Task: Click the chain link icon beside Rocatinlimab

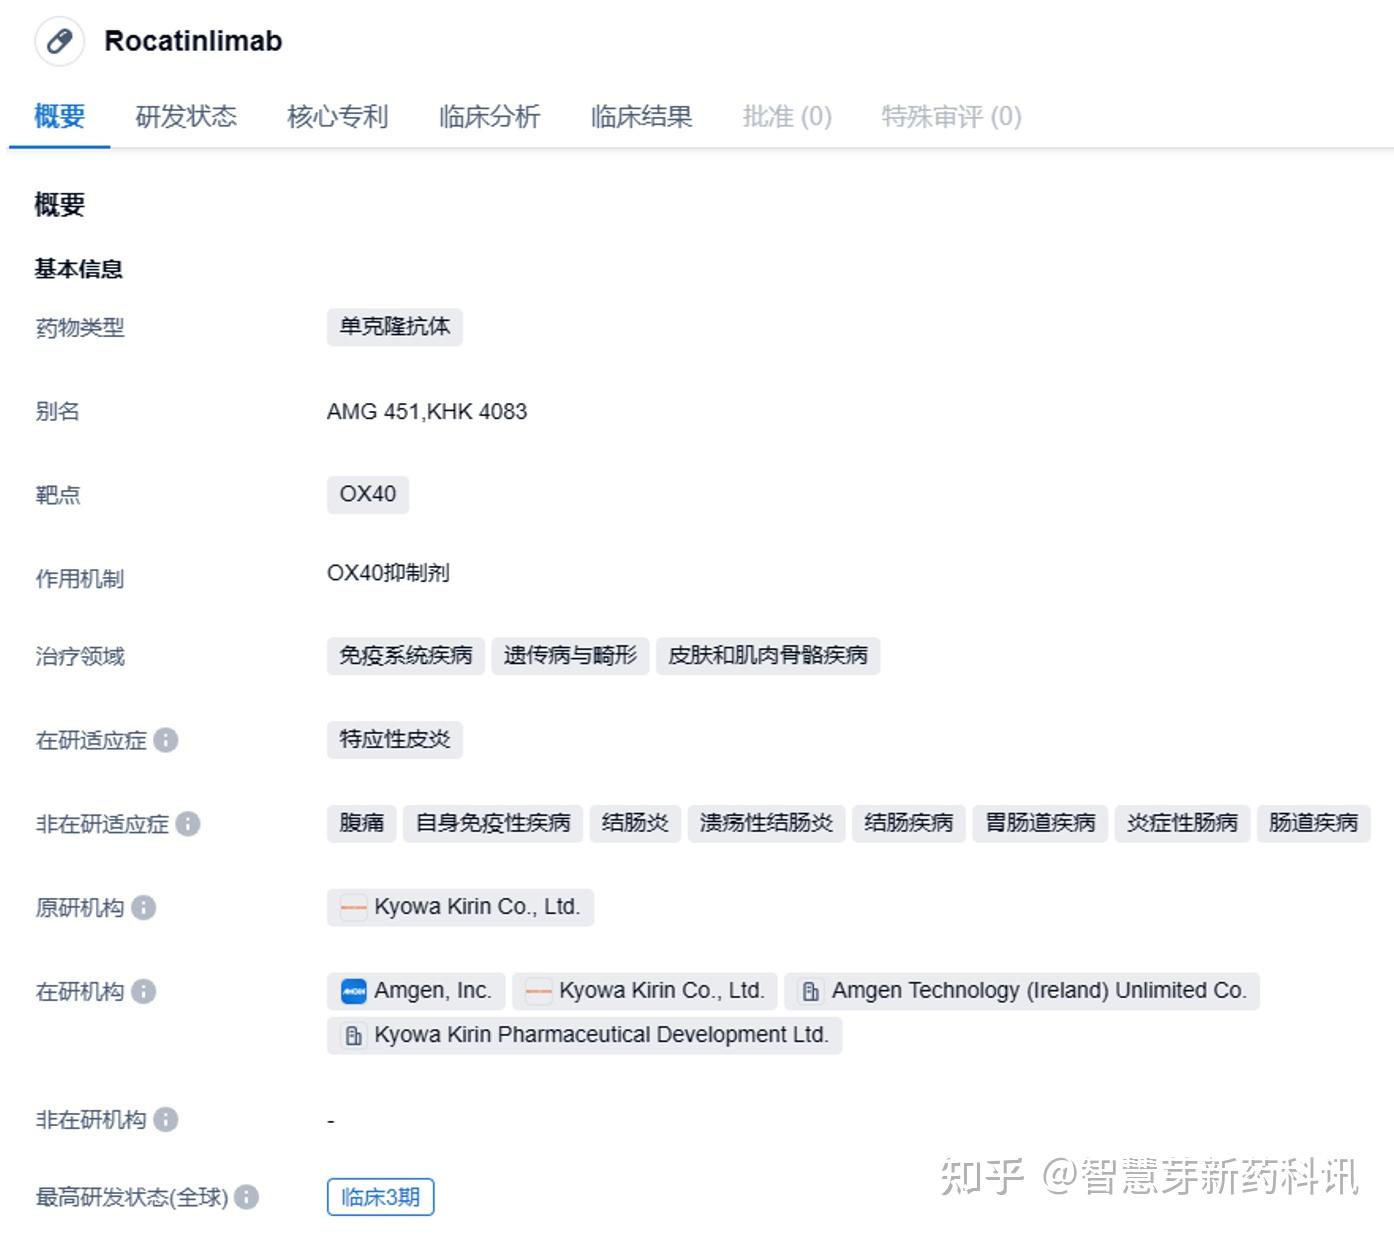Action: click(x=60, y=41)
